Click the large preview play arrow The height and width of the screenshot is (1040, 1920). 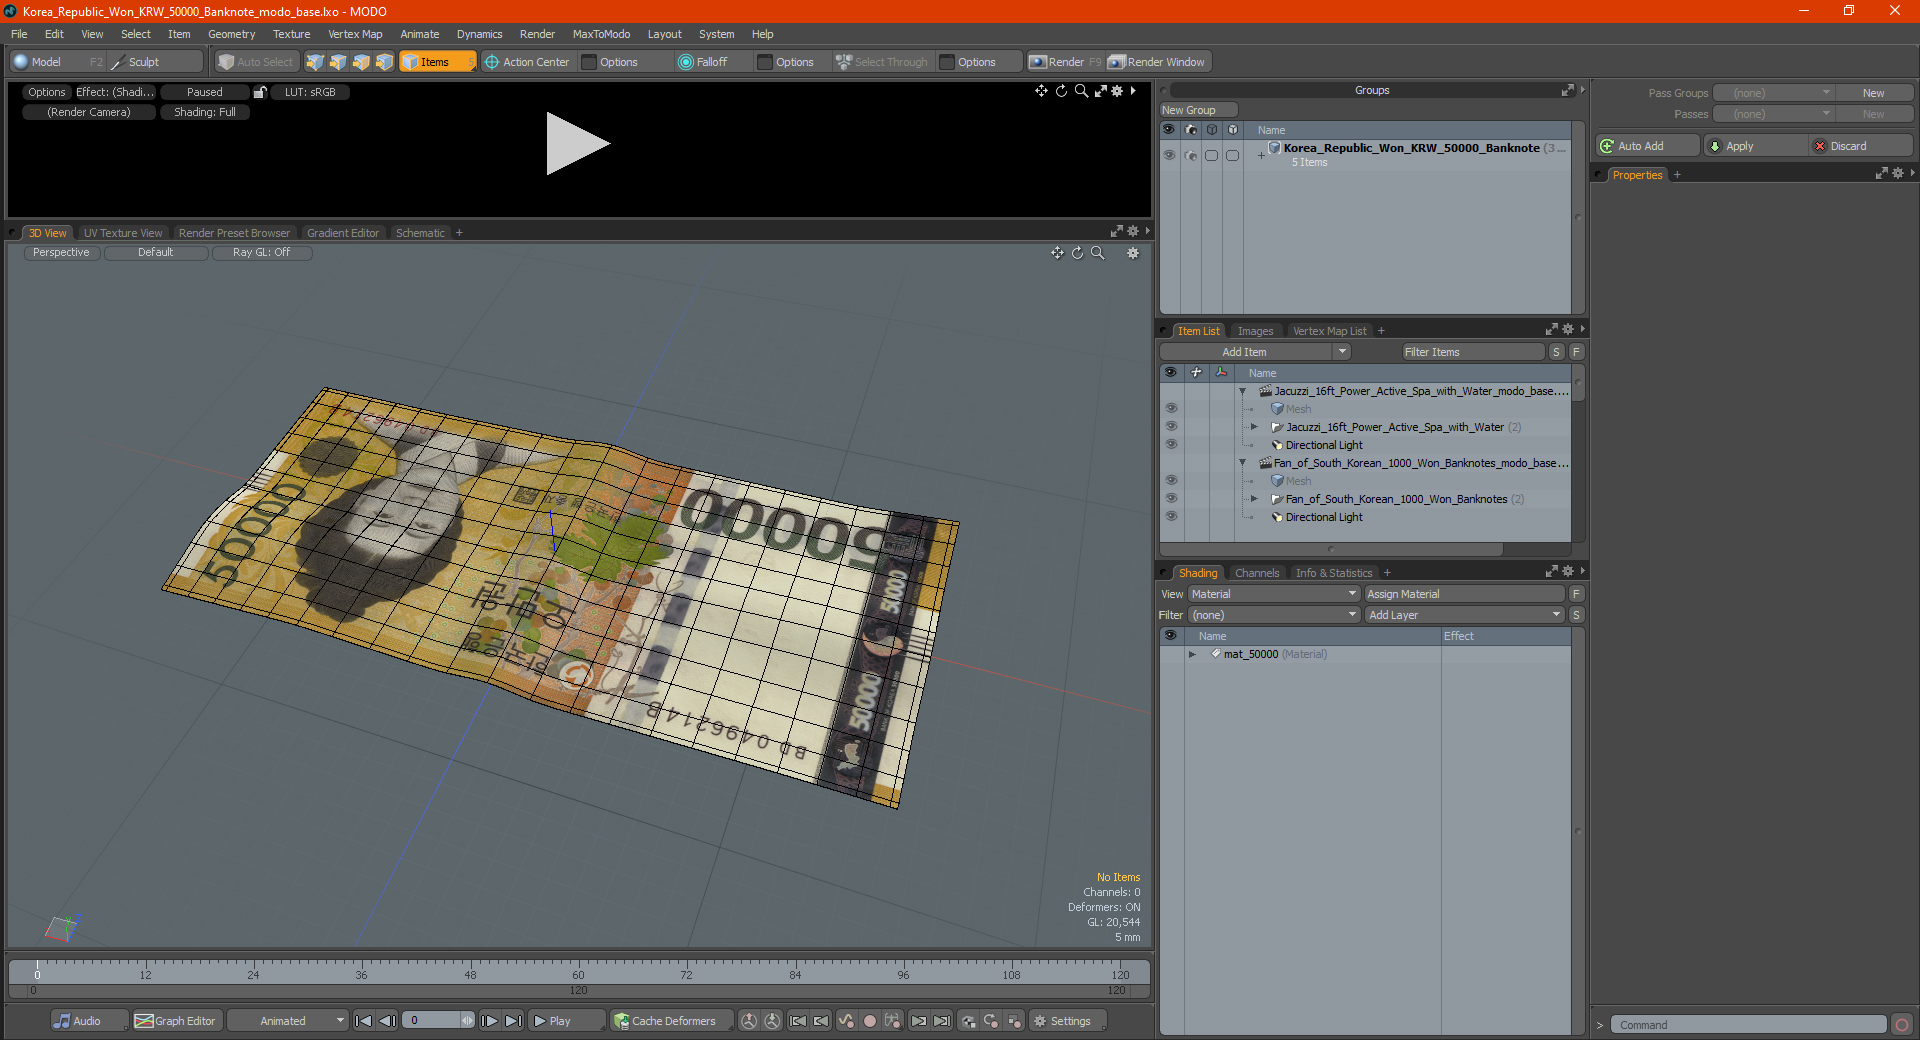coord(577,144)
